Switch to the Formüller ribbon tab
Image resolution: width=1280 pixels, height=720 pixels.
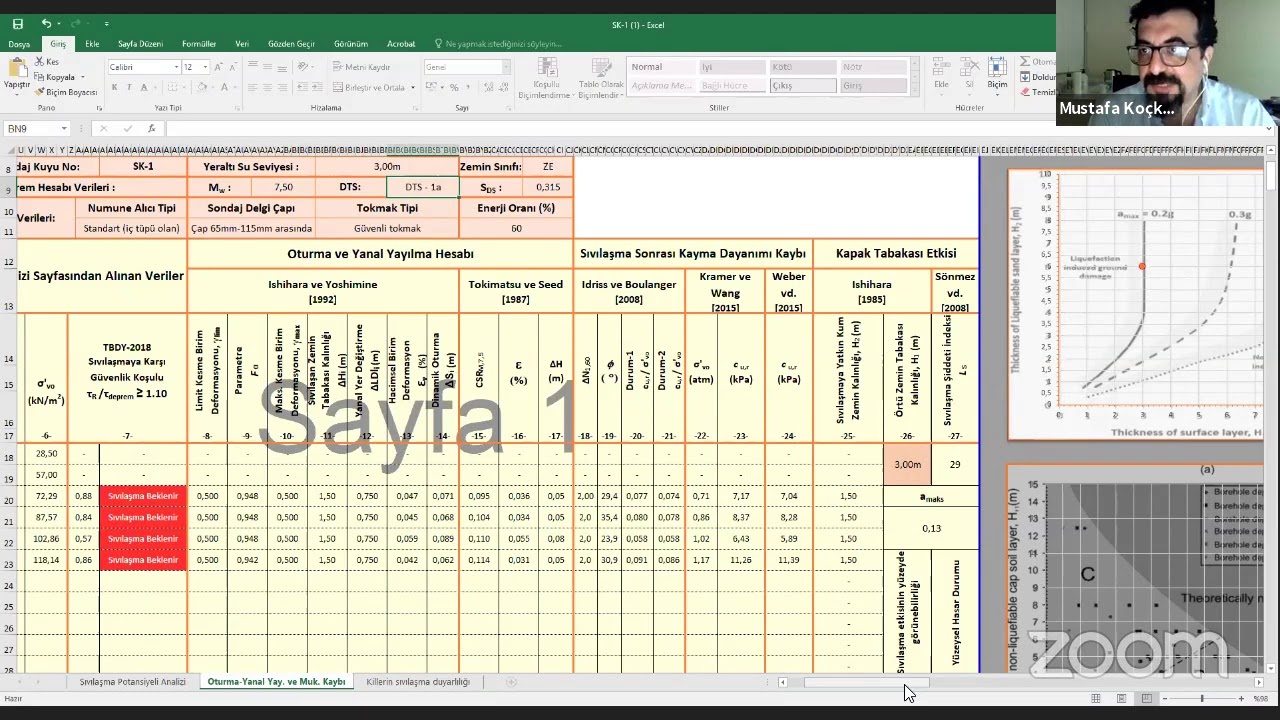(199, 44)
